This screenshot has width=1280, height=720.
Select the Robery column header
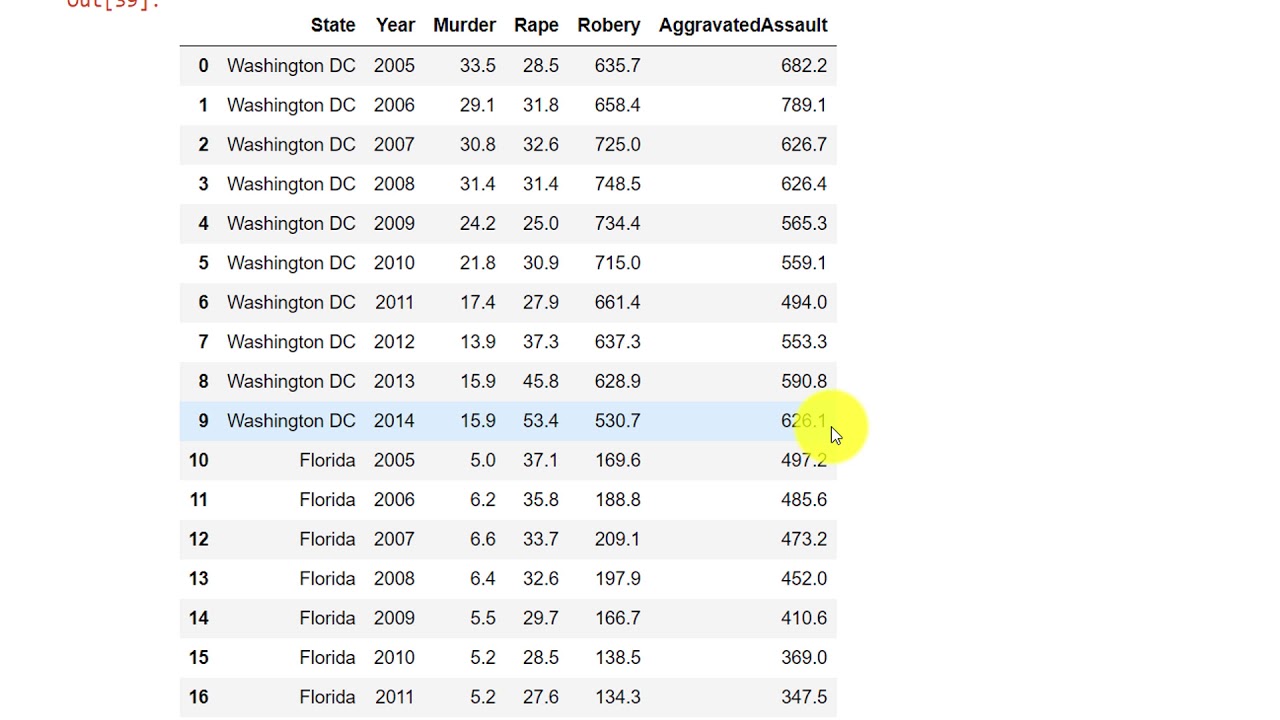(608, 25)
